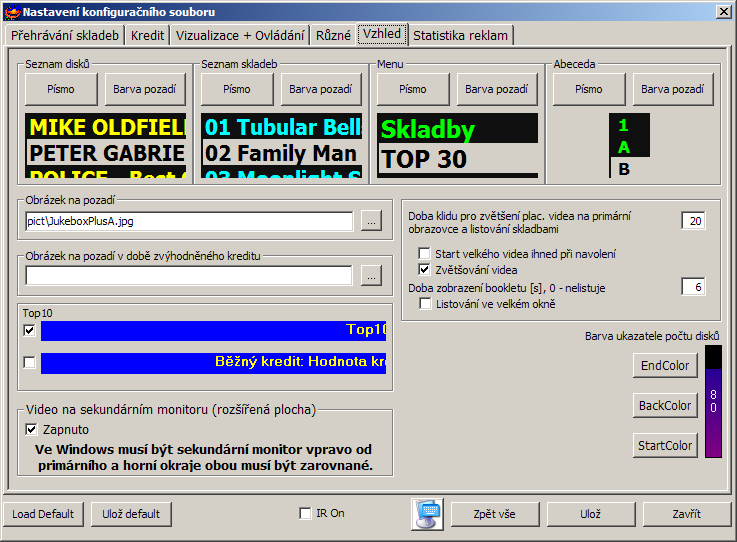Click Barva pozadí under Seznam disků
Screen dimensions: 737x542
[145, 89]
